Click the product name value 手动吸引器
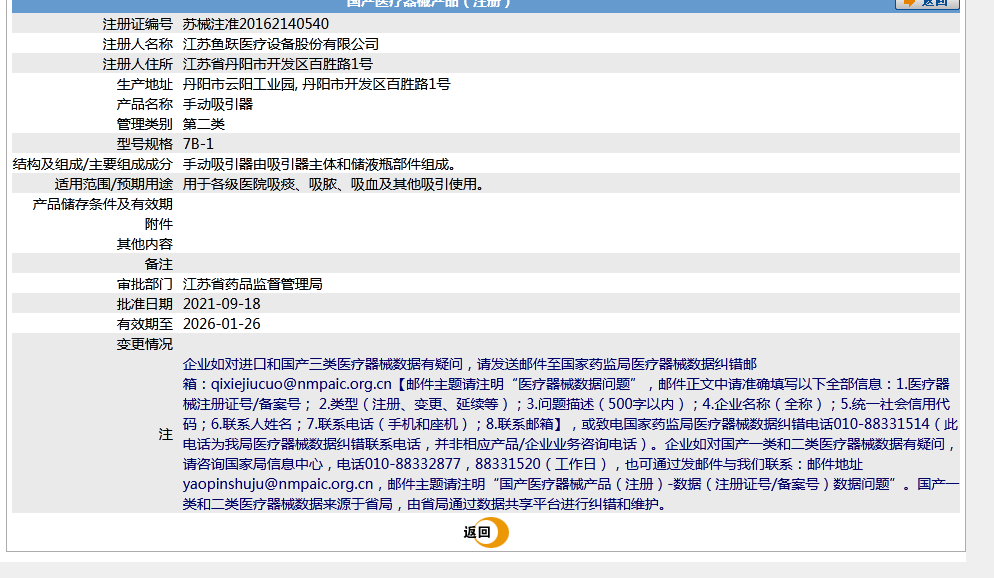994x578 pixels. [217, 104]
